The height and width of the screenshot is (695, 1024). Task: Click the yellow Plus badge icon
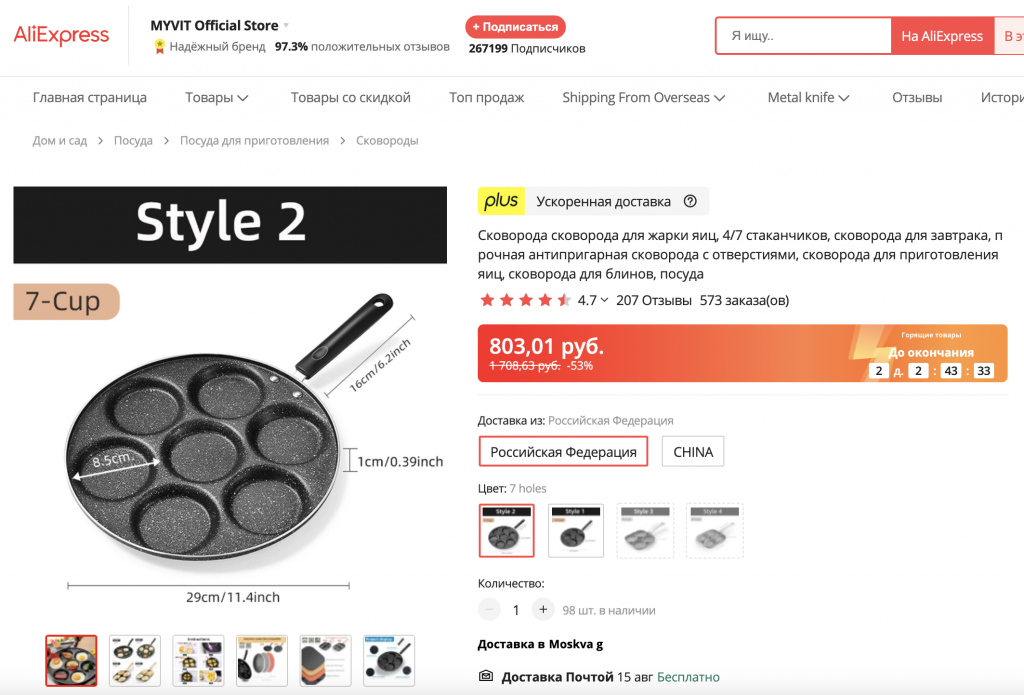pos(501,201)
